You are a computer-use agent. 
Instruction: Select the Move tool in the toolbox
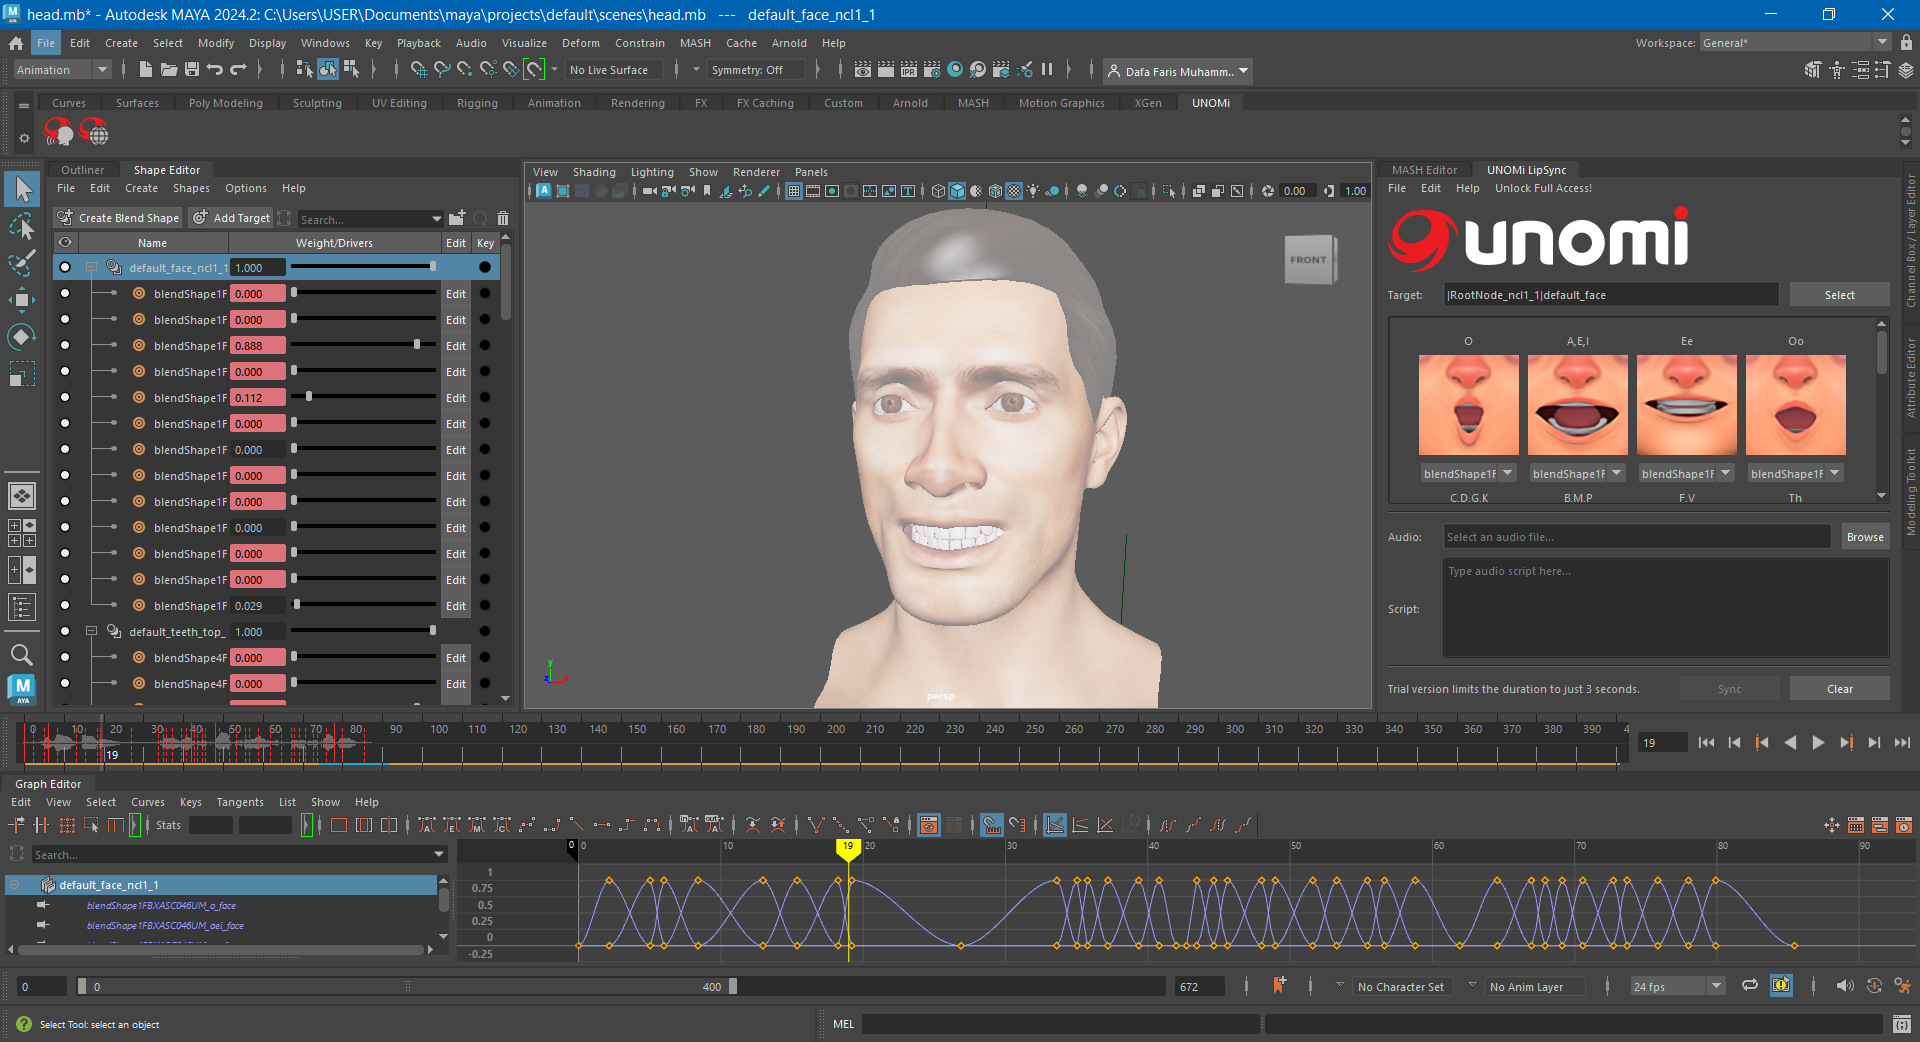click(21, 299)
